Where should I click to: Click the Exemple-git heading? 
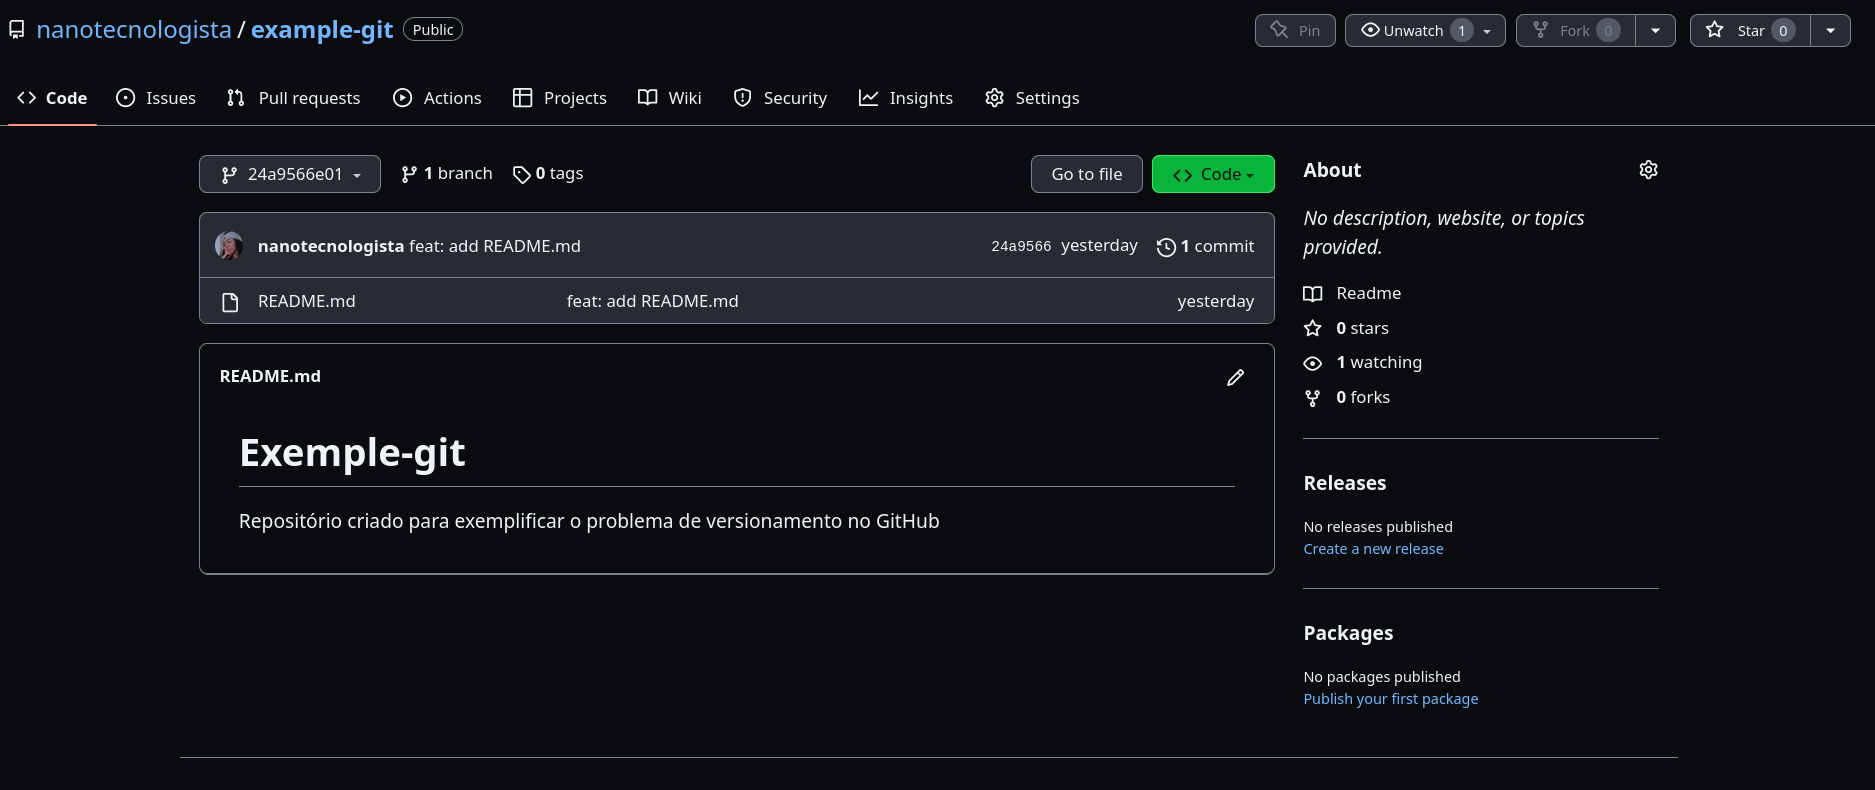click(x=352, y=453)
